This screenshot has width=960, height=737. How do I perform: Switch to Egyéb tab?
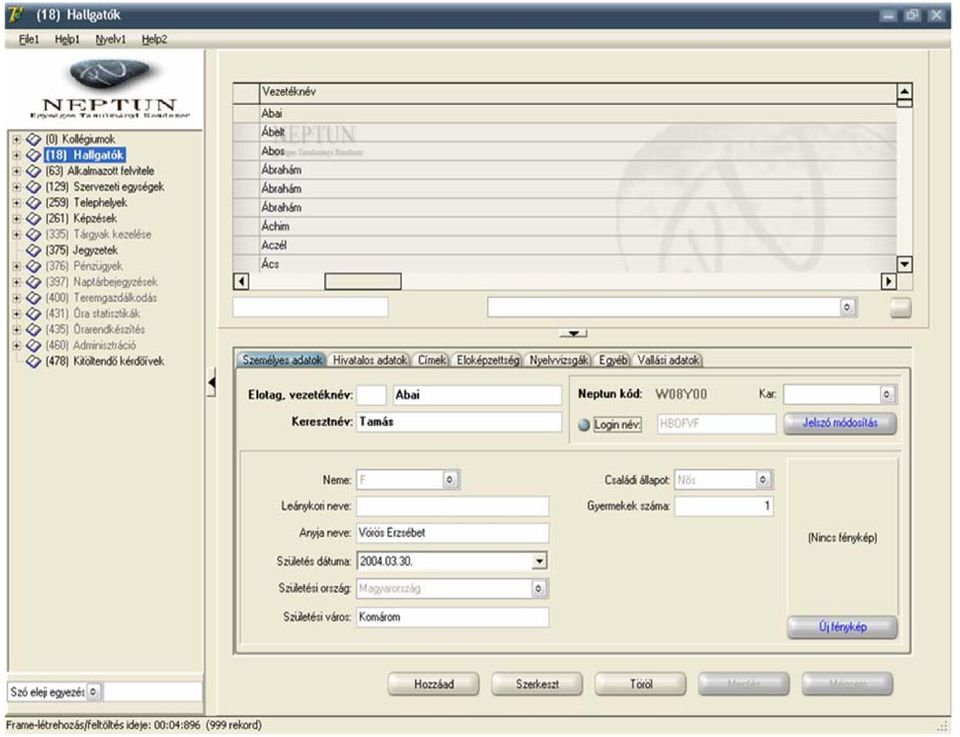(613, 361)
